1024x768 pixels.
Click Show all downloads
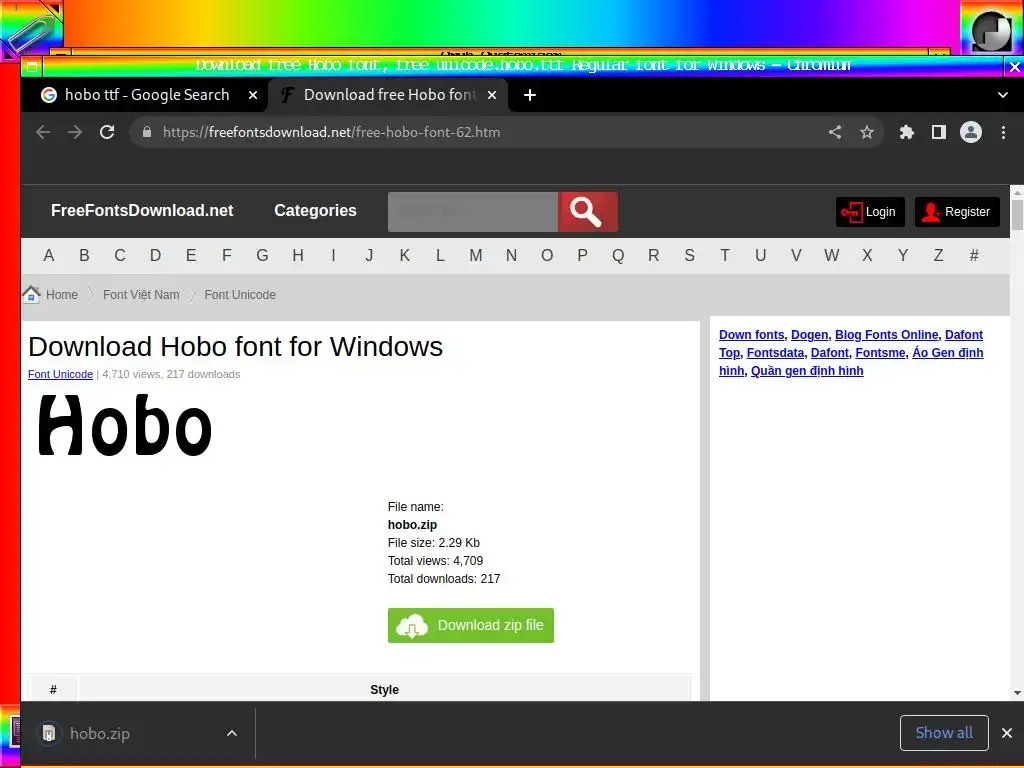[x=944, y=733]
